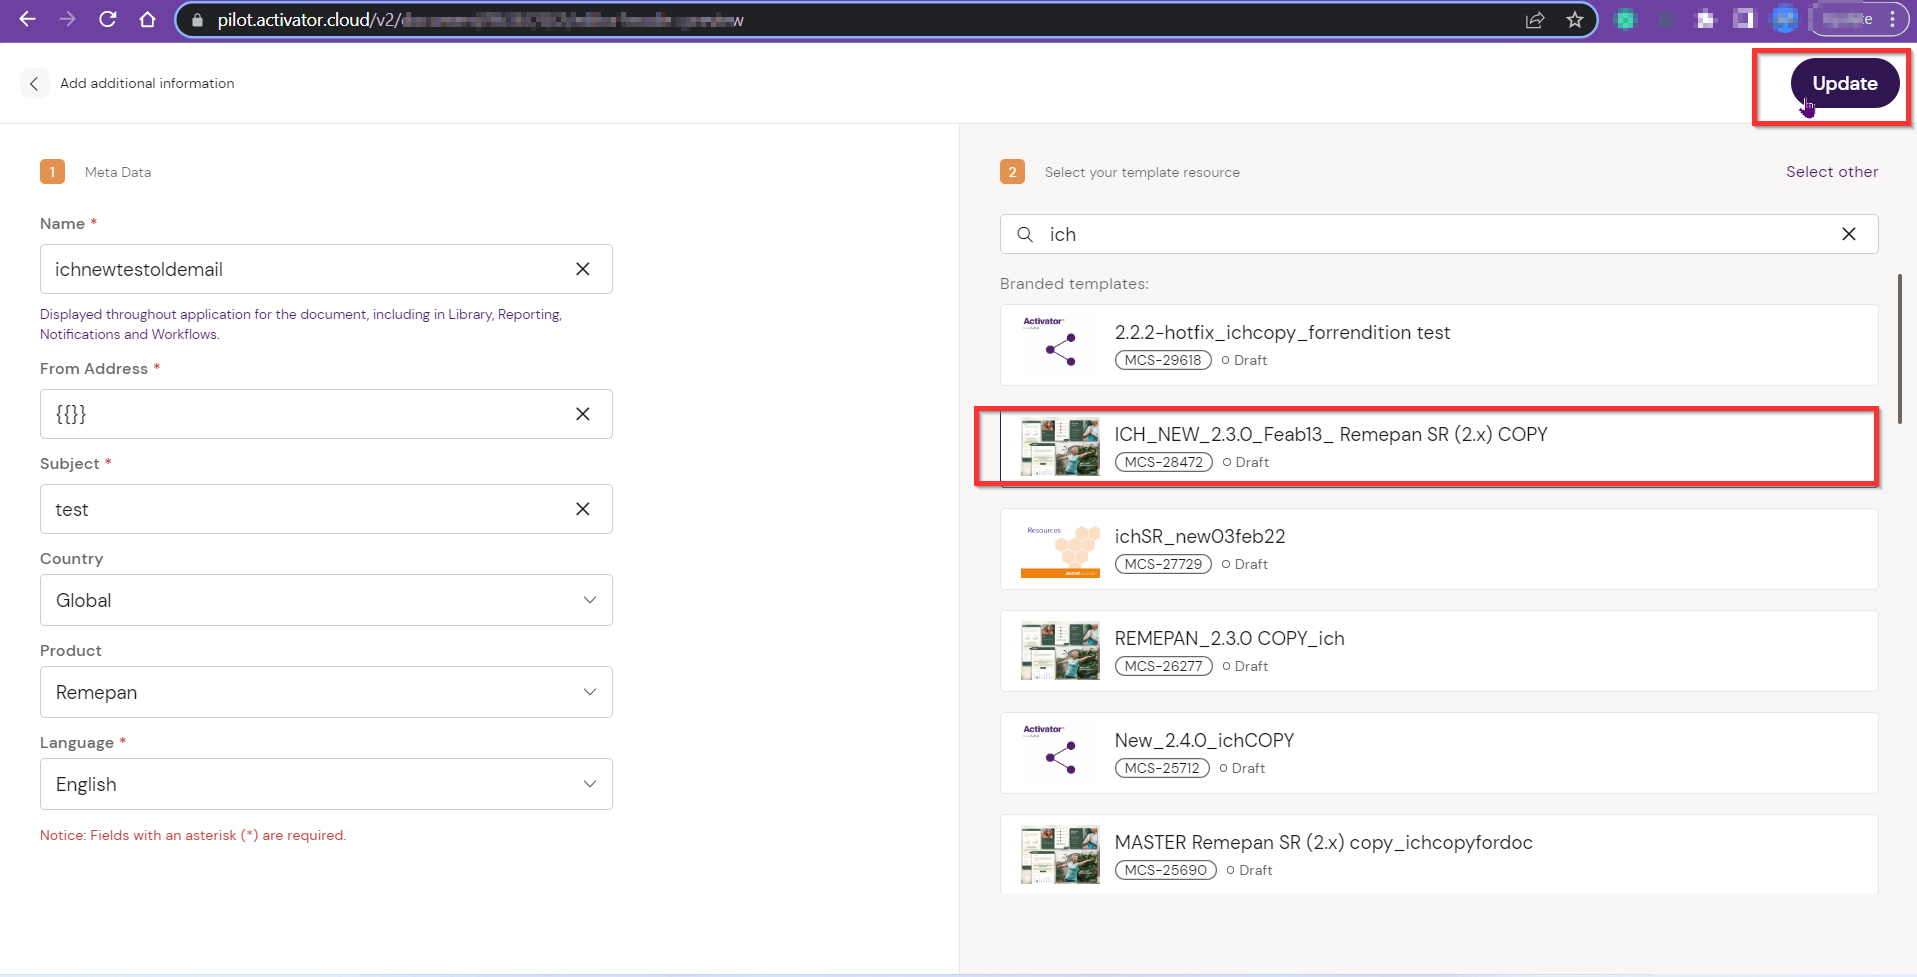Image resolution: width=1917 pixels, height=977 pixels.
Task: Clear the Name field with its X icon
Action: pyautogui.click(x=583, y=269)
